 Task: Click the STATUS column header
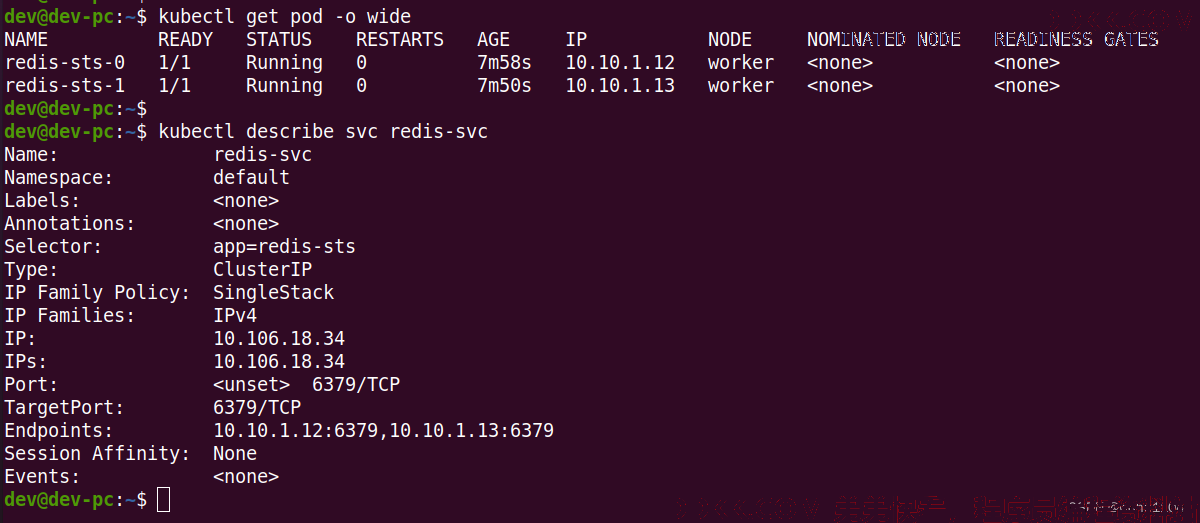point(279,40)
